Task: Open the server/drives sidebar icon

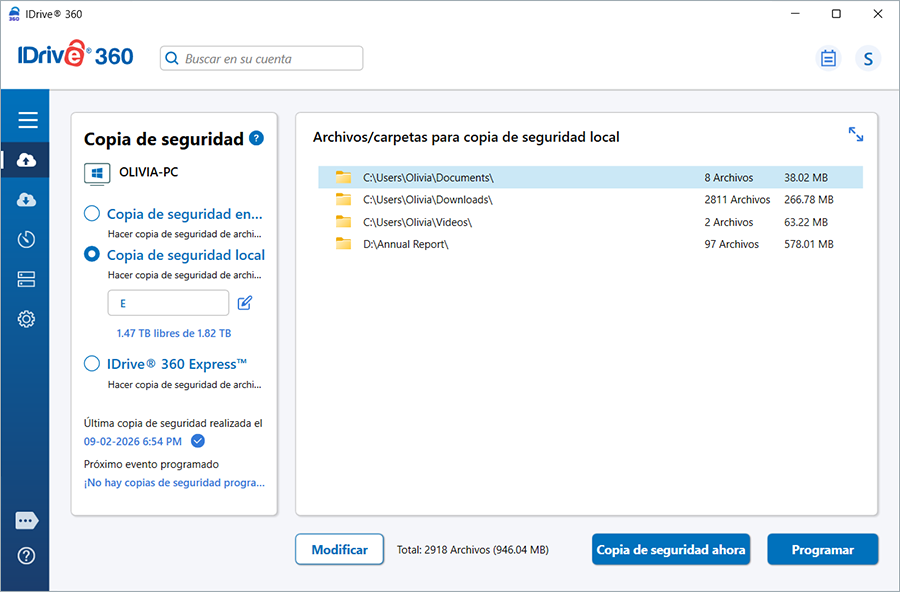Action: pyautogui.click(x=27, y=280)
